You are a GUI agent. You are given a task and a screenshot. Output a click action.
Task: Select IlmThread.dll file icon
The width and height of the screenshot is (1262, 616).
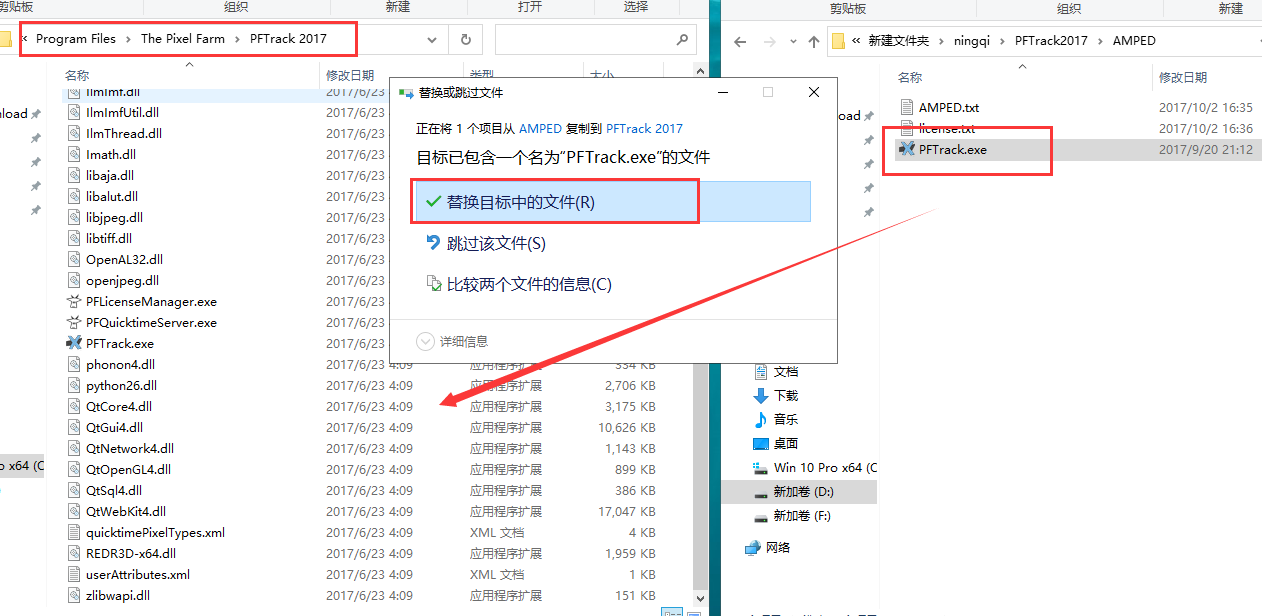tap(74, 134)
